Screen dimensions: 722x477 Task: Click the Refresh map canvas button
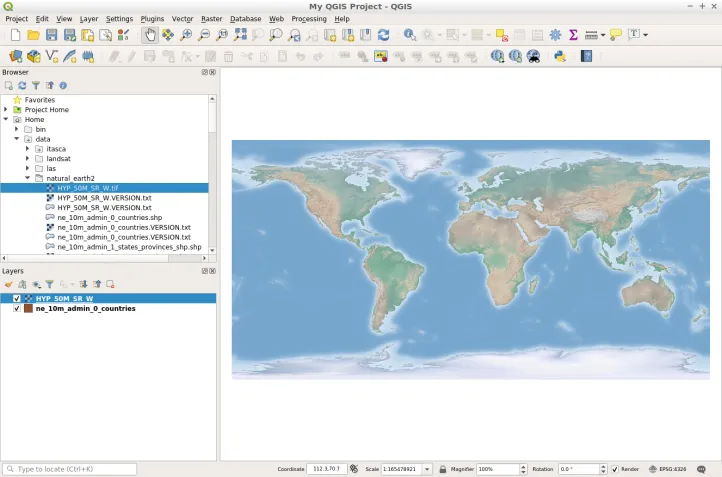pyautogui.click(x=383, y=35)
